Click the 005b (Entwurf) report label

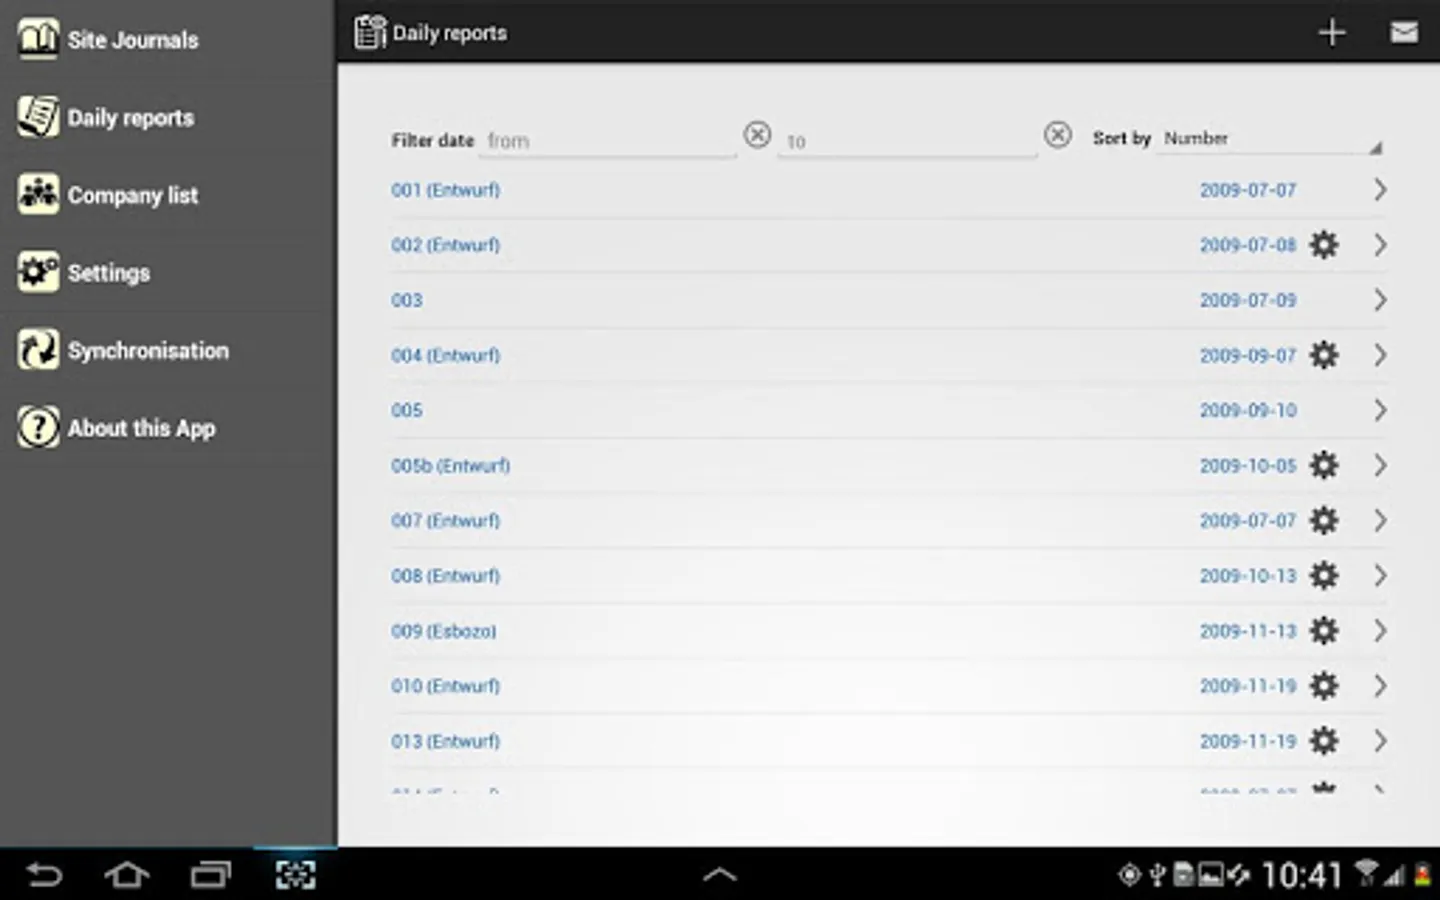point(450,465)
